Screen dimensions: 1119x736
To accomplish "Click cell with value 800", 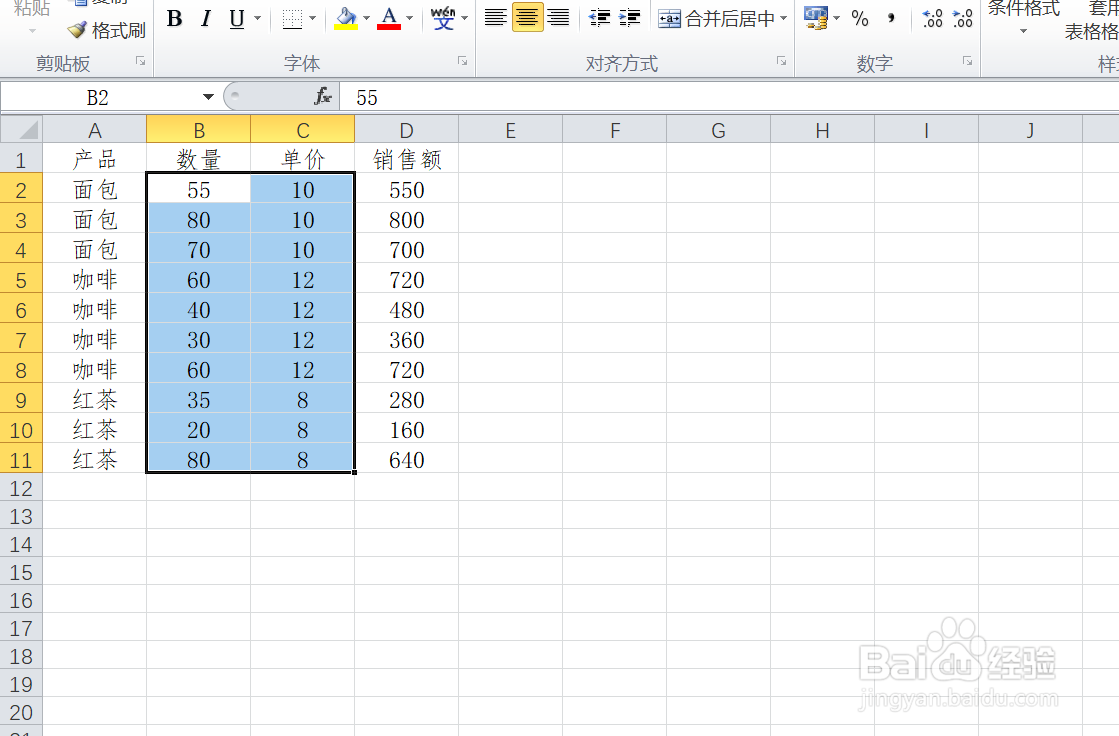I will pyautogui.click(x=407, y=220).
